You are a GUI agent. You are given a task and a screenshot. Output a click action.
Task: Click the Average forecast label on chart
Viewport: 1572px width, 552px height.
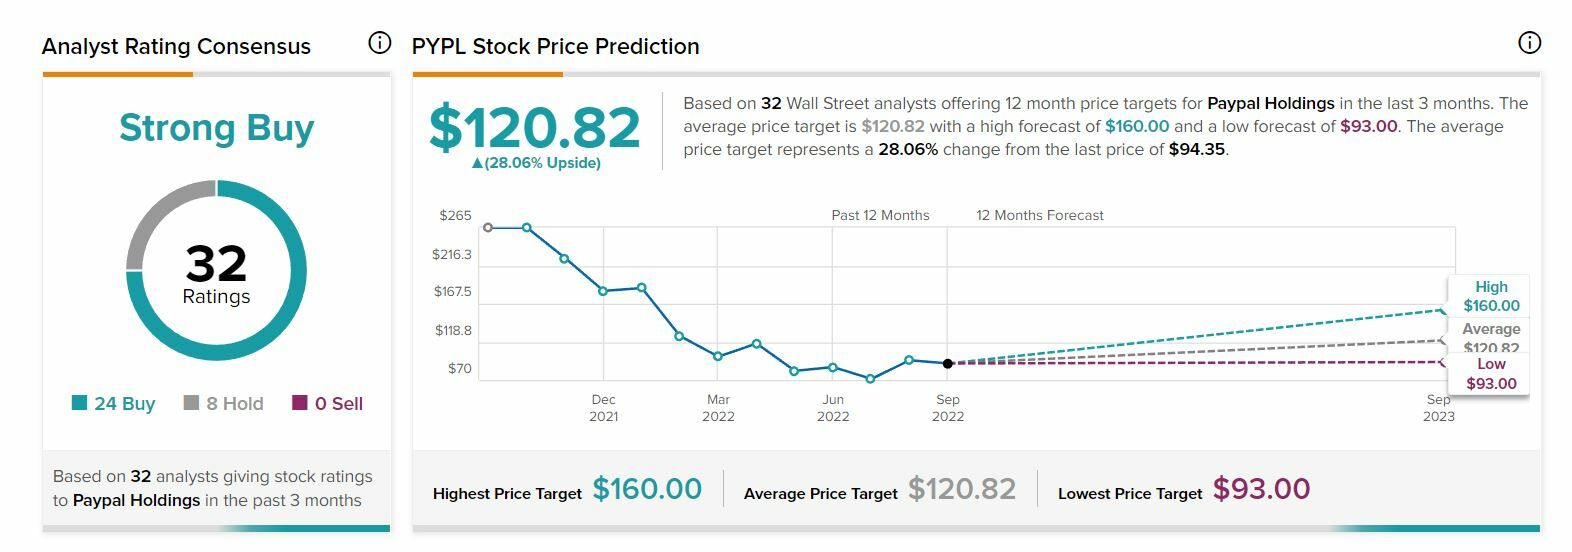[x=1490, y=335]
